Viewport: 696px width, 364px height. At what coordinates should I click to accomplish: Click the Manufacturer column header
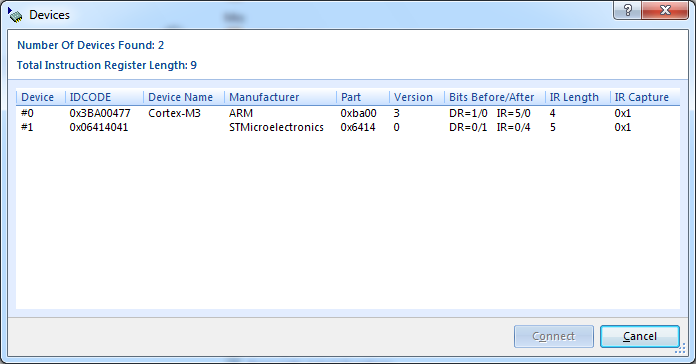click(280, 97)
